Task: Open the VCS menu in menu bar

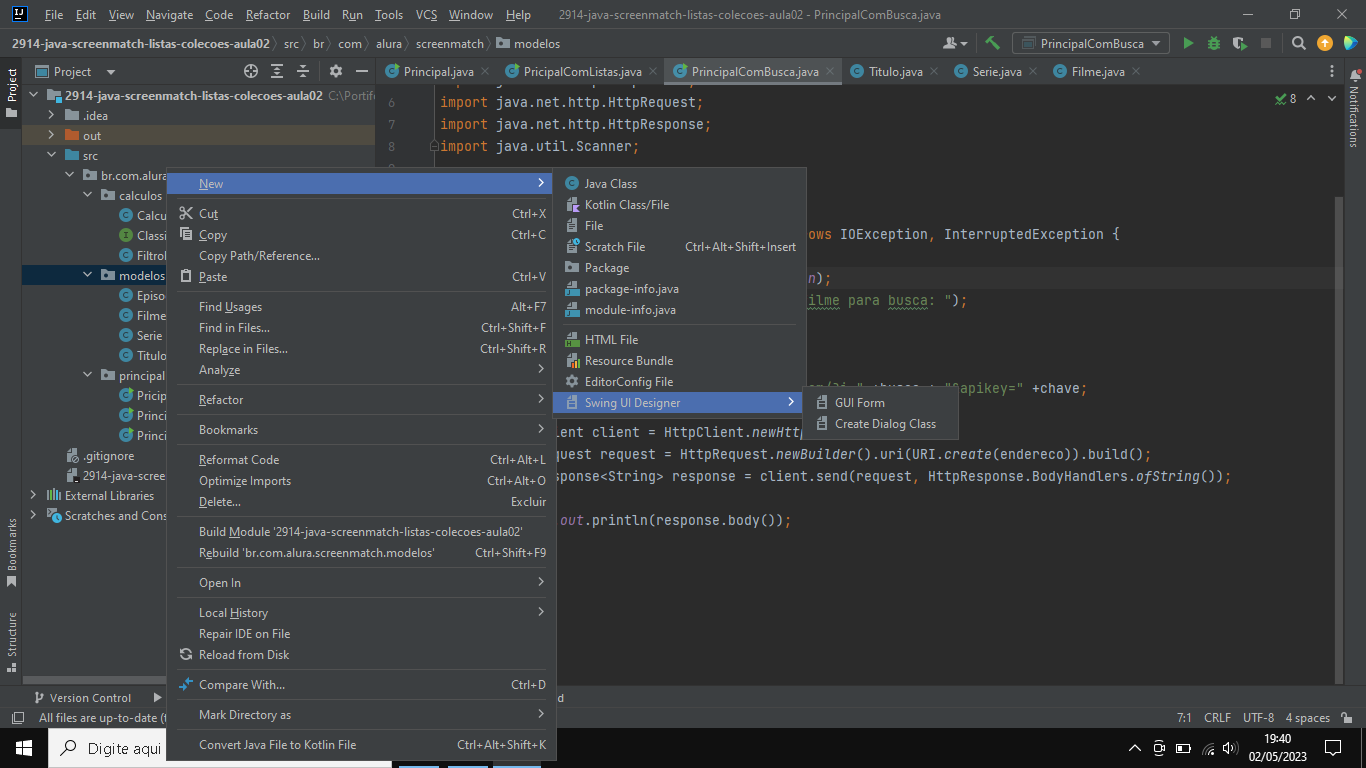Action: tap(426, 15)
